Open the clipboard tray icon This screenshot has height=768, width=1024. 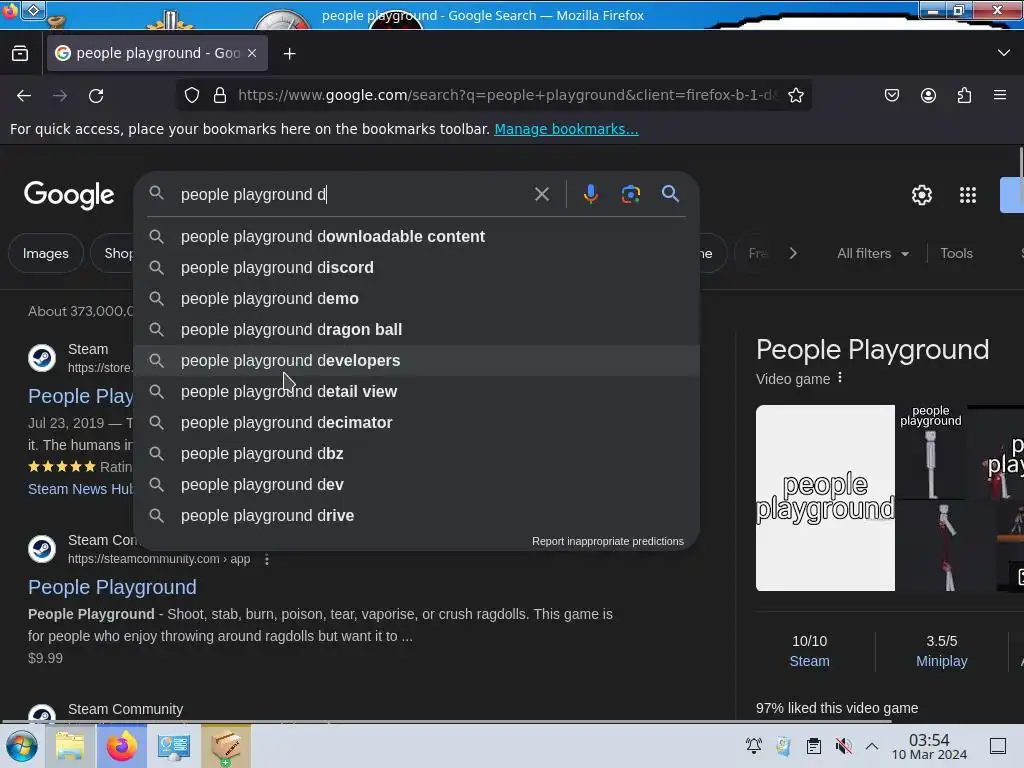(814, 746)
